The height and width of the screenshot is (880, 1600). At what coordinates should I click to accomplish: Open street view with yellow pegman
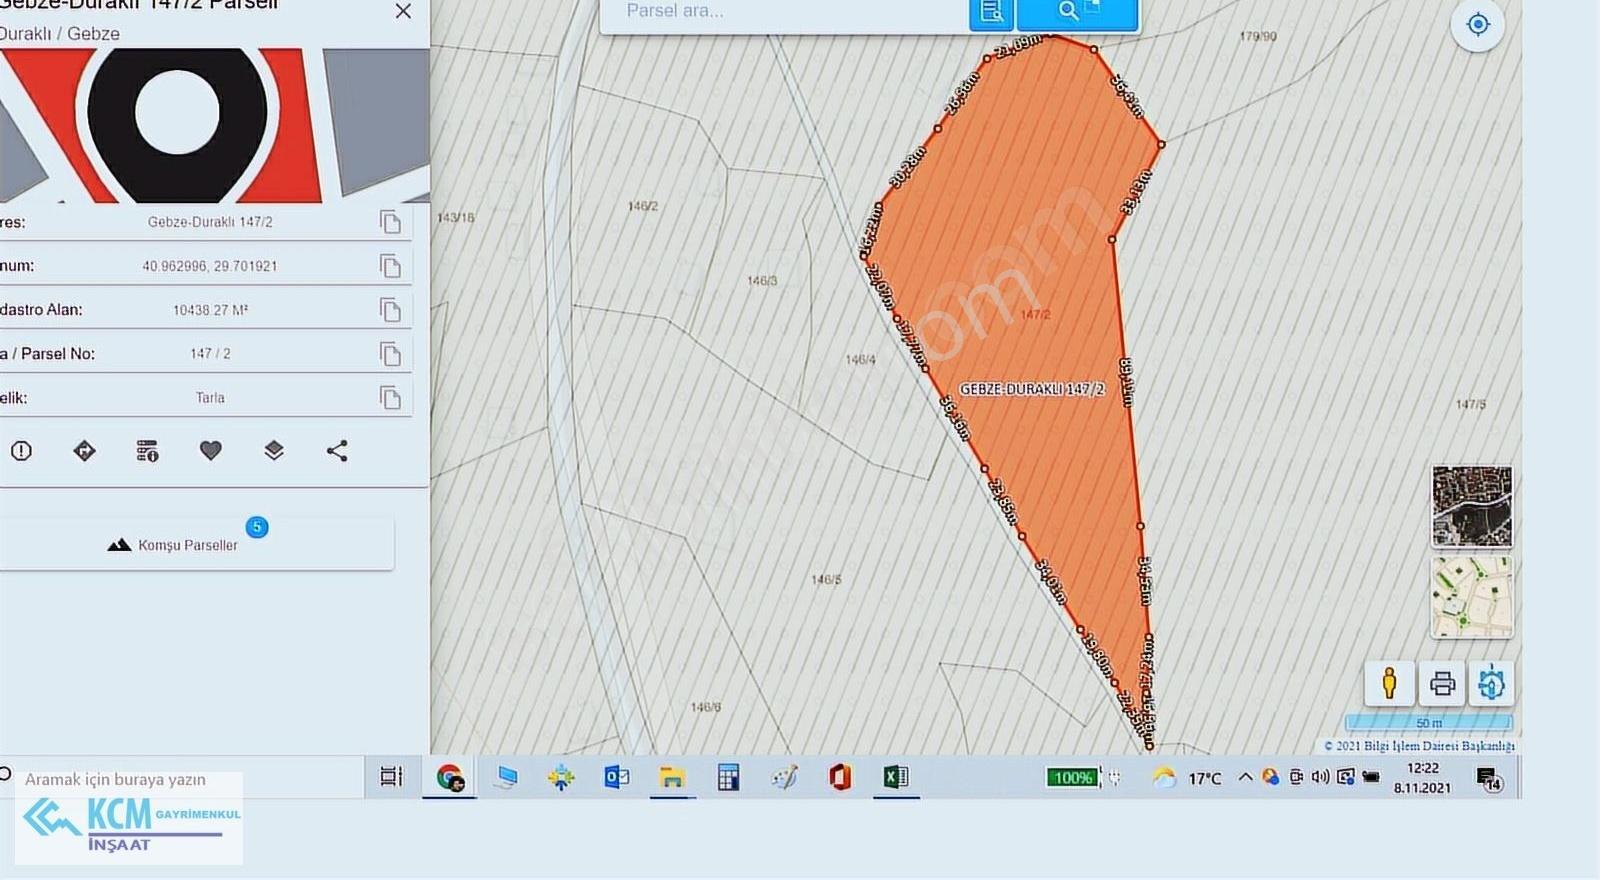point(1389,684)
